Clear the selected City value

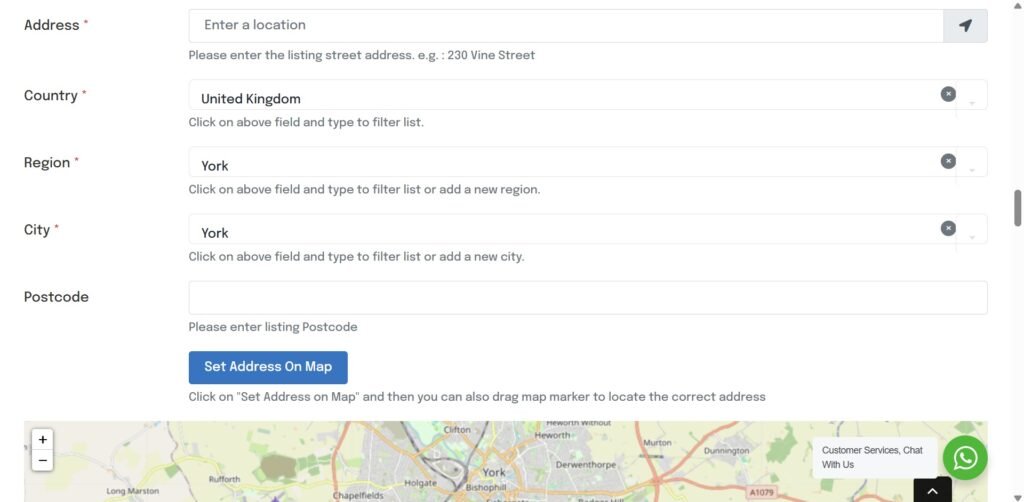click(948, 228)
